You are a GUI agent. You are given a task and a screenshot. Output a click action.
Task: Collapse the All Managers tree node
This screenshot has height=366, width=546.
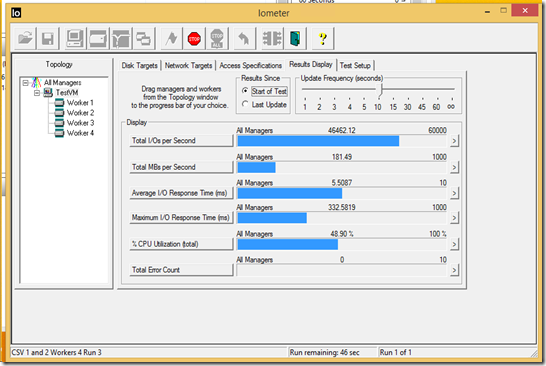pos(25,83)
